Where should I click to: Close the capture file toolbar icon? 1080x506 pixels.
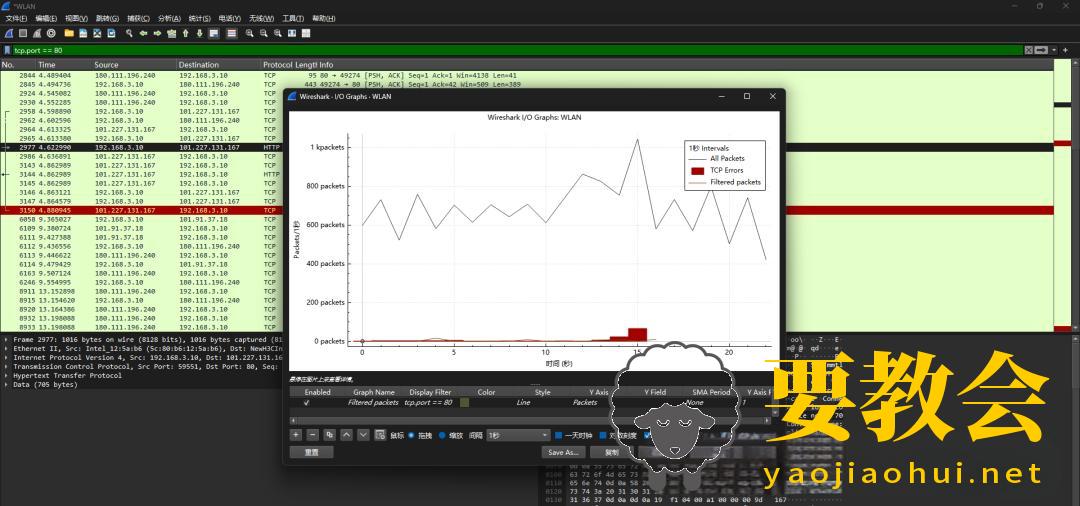97,33
